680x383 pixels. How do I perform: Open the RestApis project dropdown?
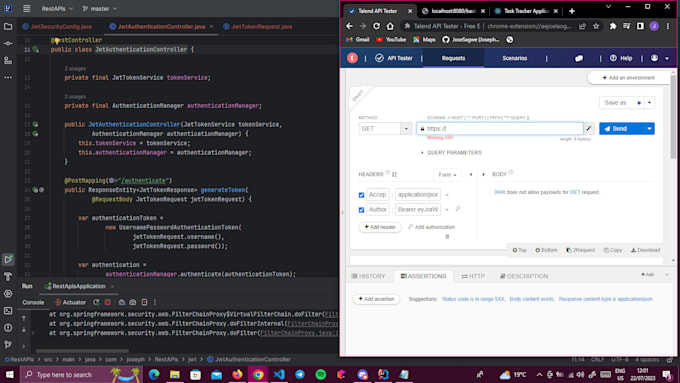coord(57,8)
